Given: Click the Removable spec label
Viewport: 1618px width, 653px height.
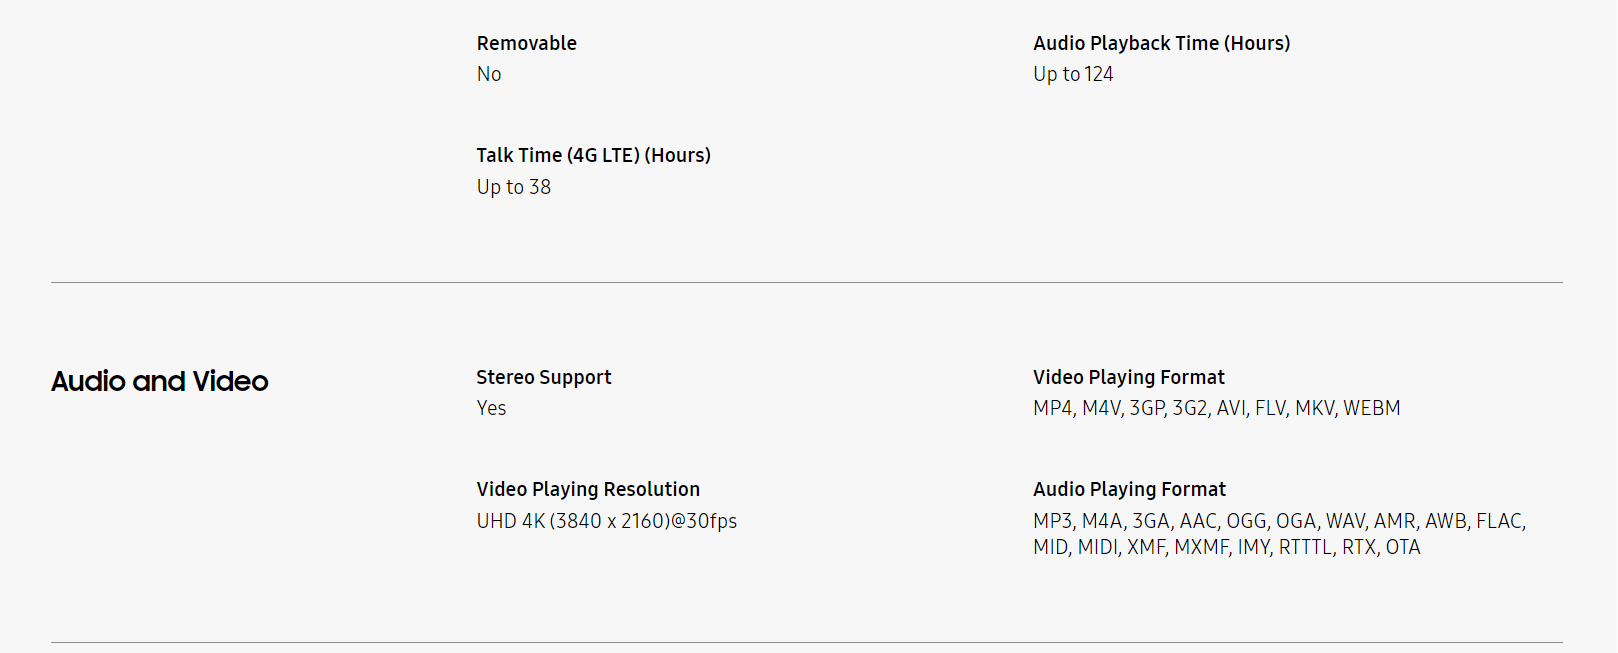Looking at the screenshot, I should click(526, 43).
